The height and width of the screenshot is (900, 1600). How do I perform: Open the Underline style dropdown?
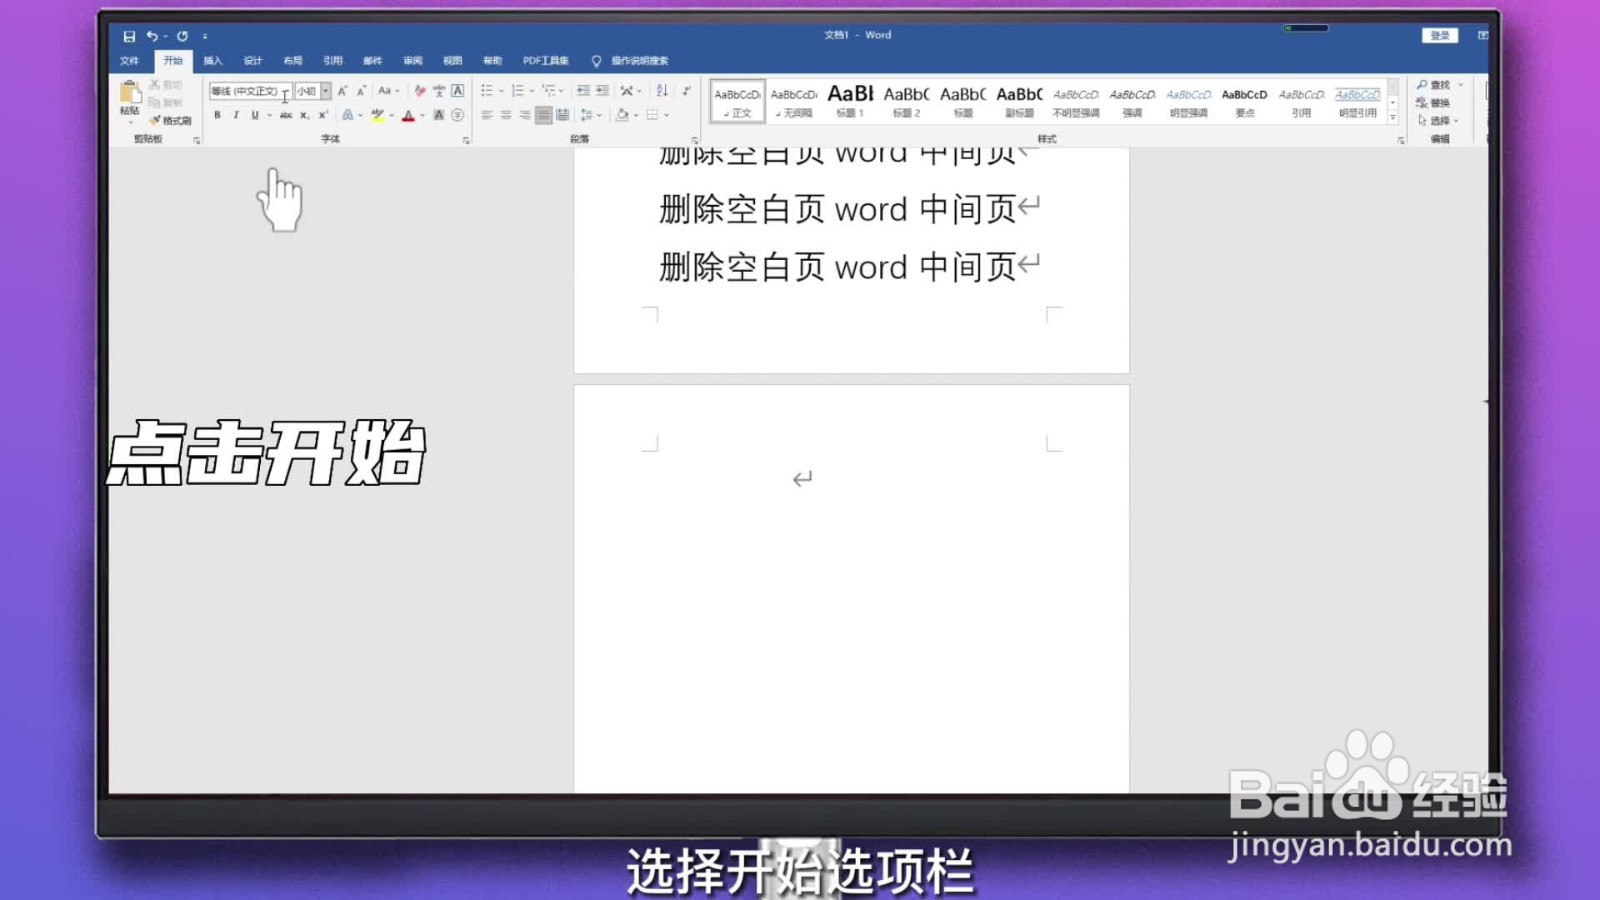point(269,116)
